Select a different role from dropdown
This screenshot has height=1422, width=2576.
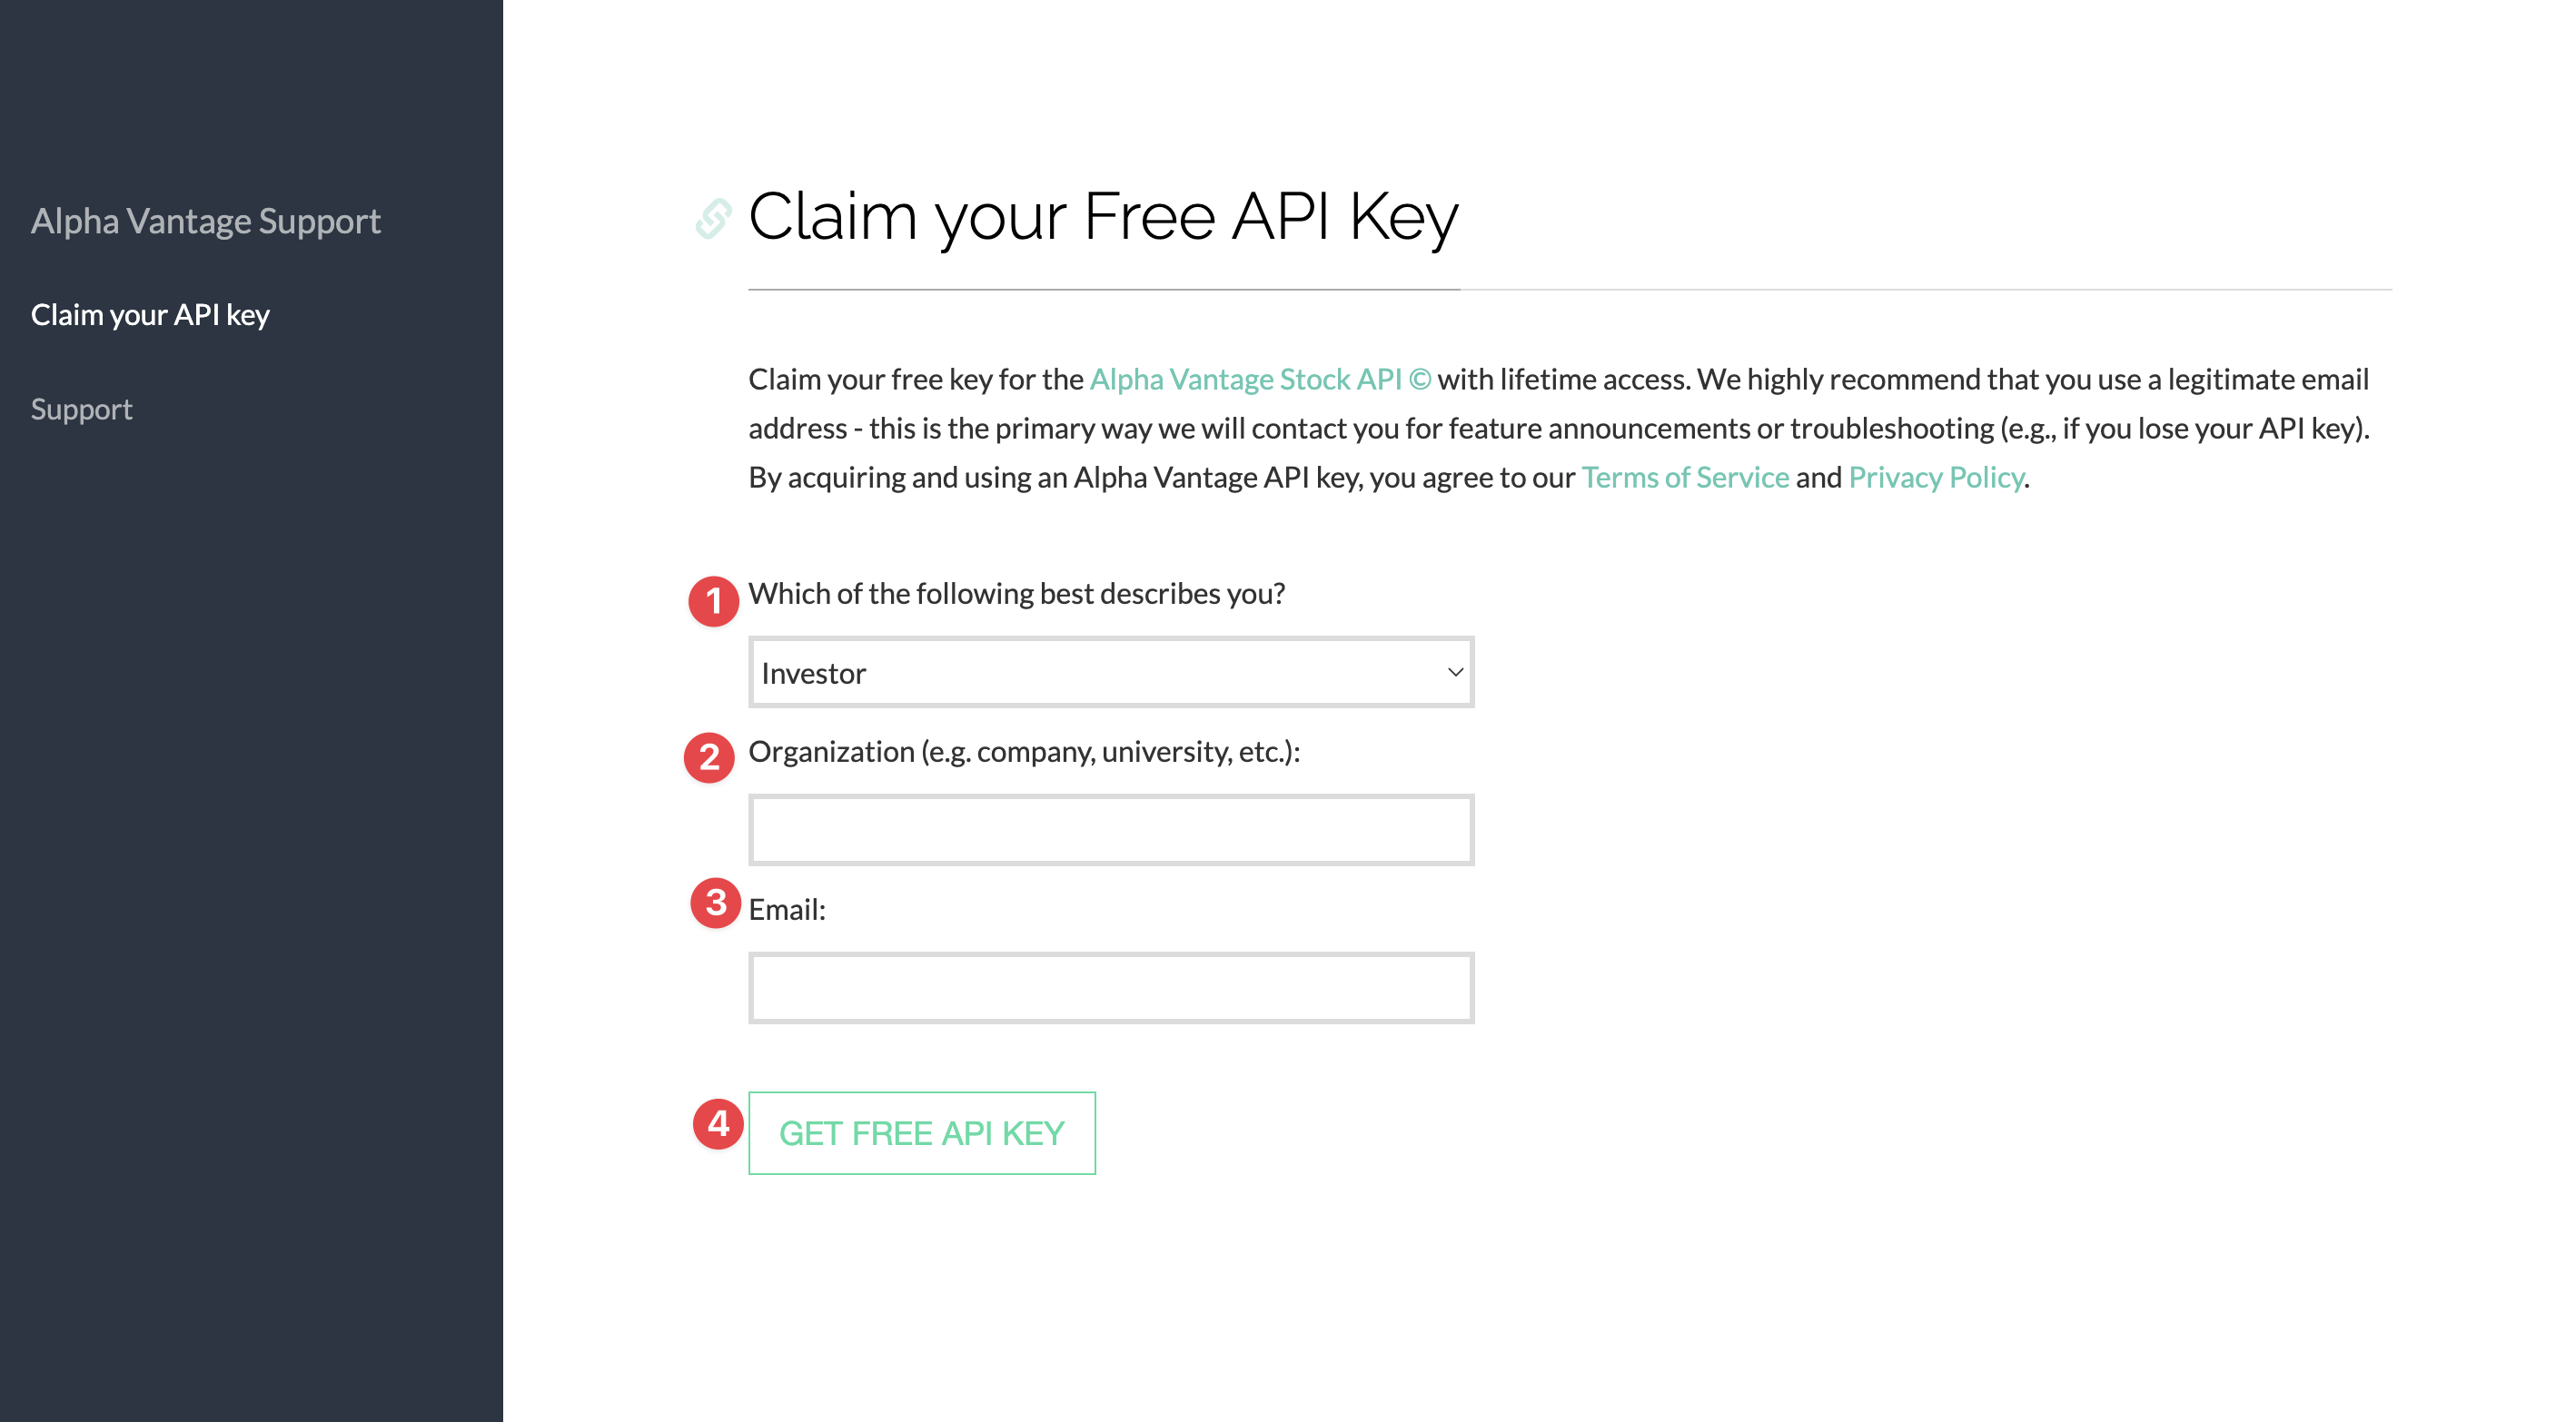tap(1110, 671)
